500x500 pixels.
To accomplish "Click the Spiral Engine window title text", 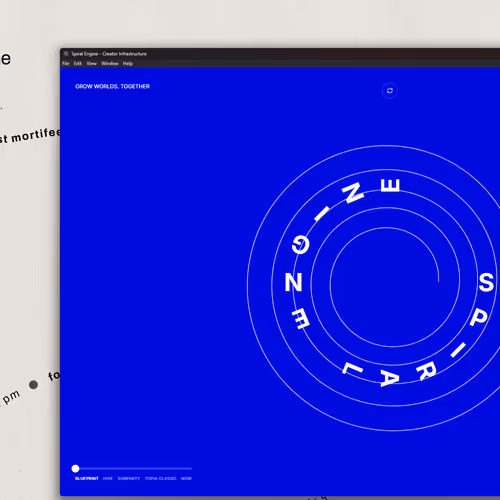I will (109, 54).
